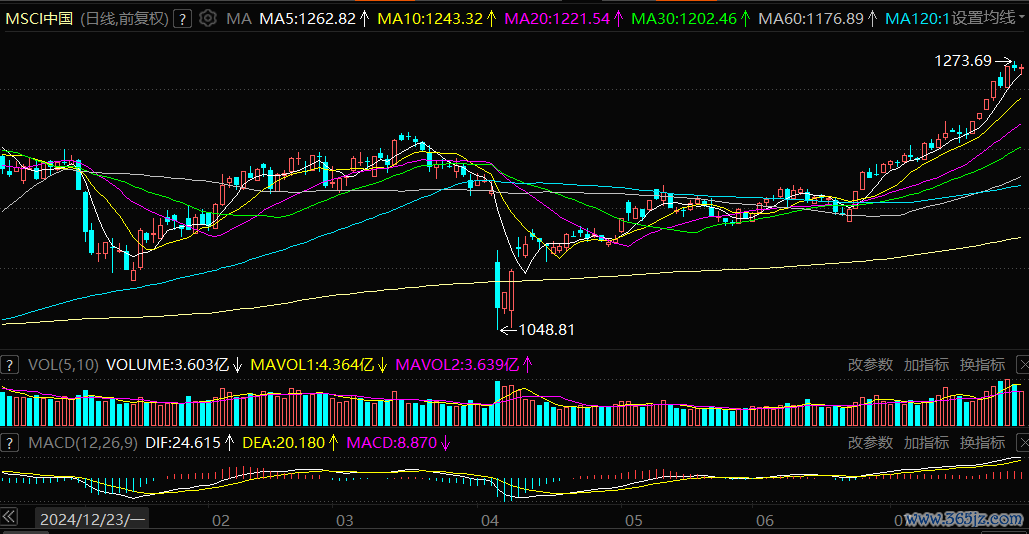
Task: Click 改参数 in the VOL panel
Action: point(870,365)
